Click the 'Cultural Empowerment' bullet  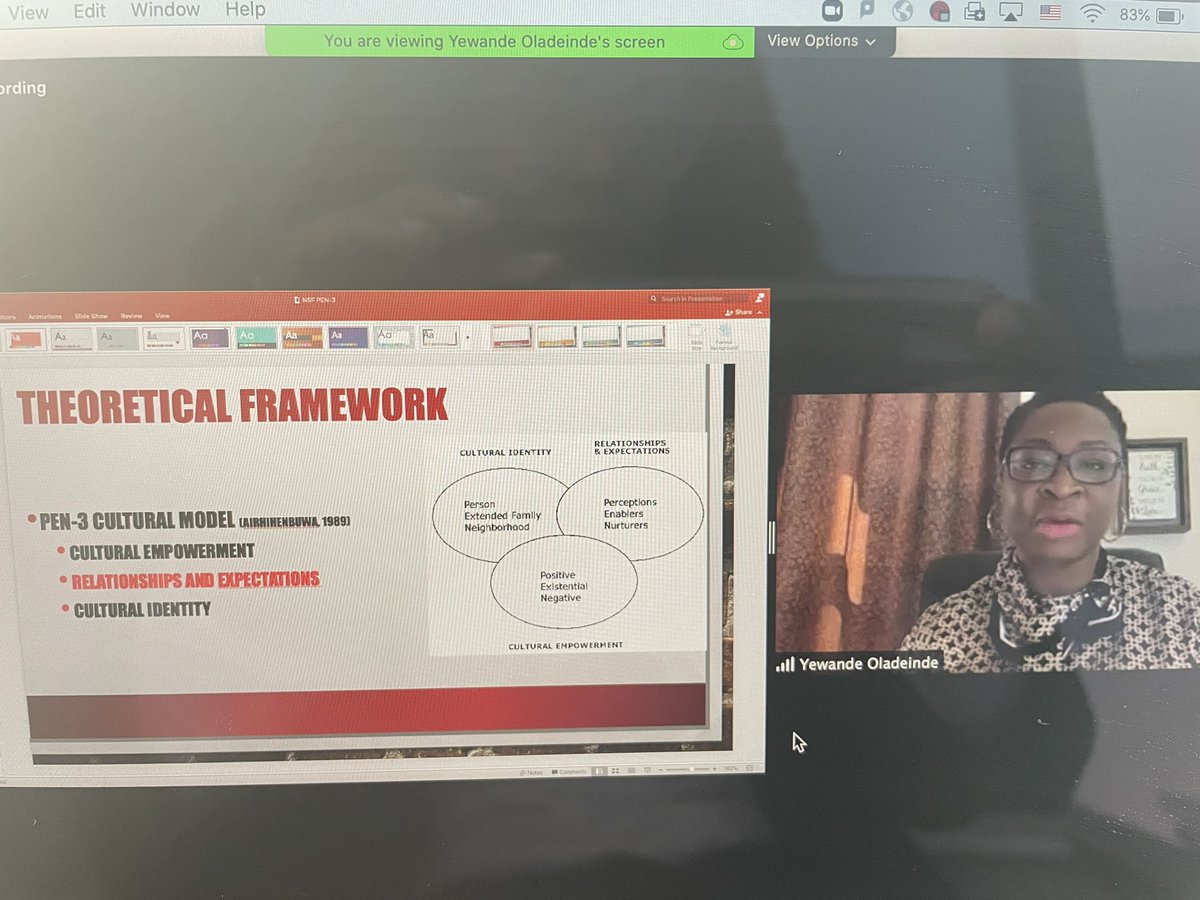tap(161, 551)
